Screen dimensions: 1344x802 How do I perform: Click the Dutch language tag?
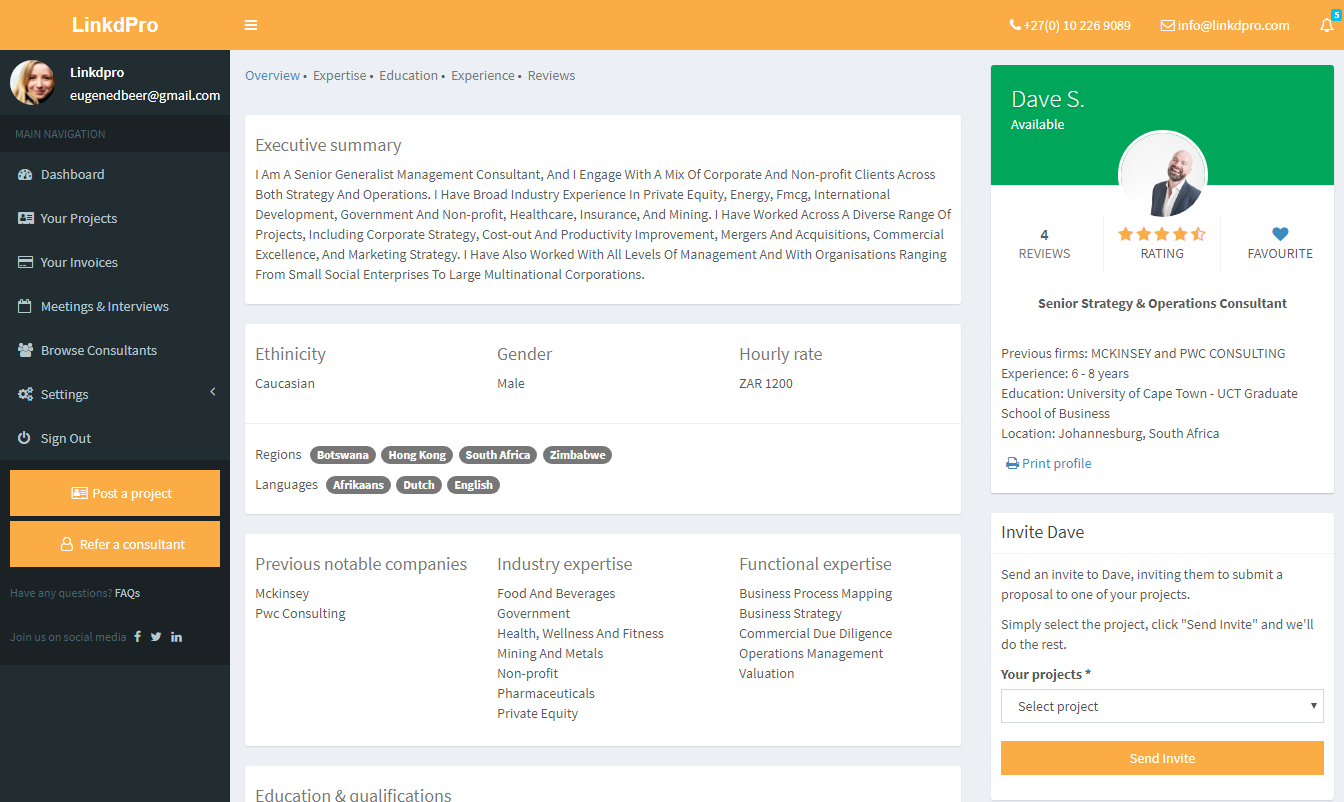(419, 485)
